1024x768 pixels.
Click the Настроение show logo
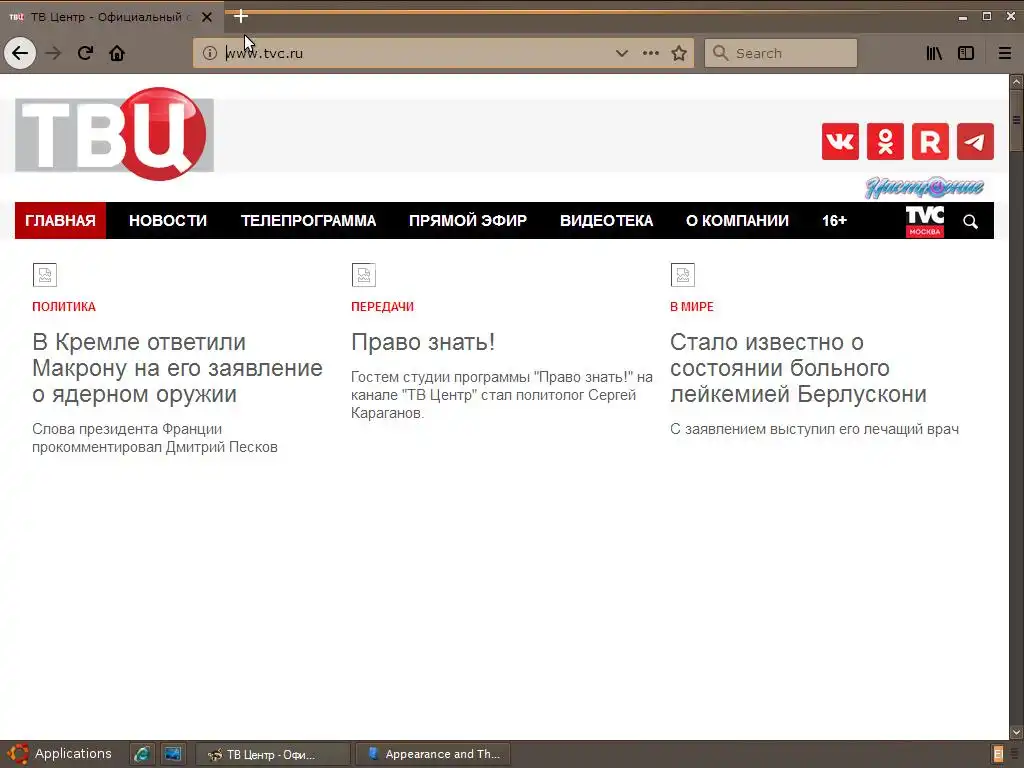(x=924, y=187)
